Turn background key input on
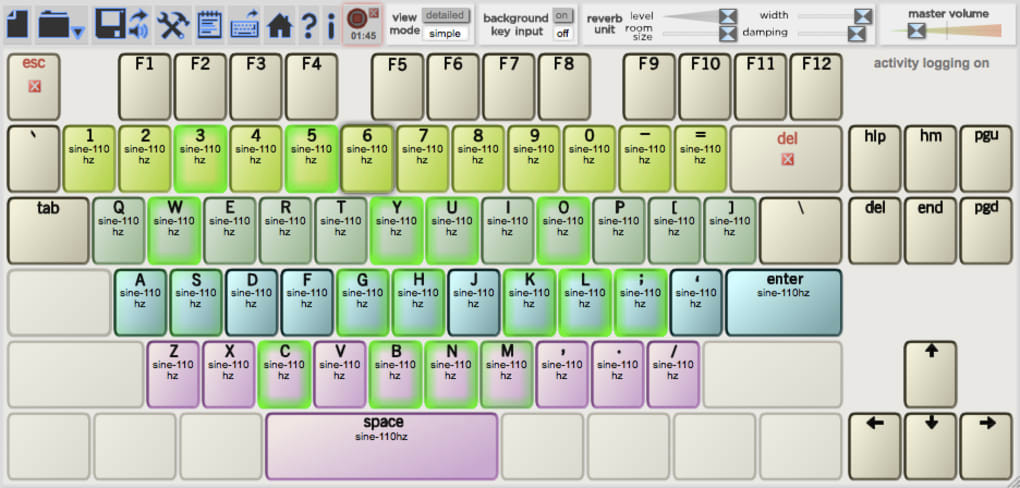Image resolution: width=1020 pixels, height=488 pixels. [563, 16]
